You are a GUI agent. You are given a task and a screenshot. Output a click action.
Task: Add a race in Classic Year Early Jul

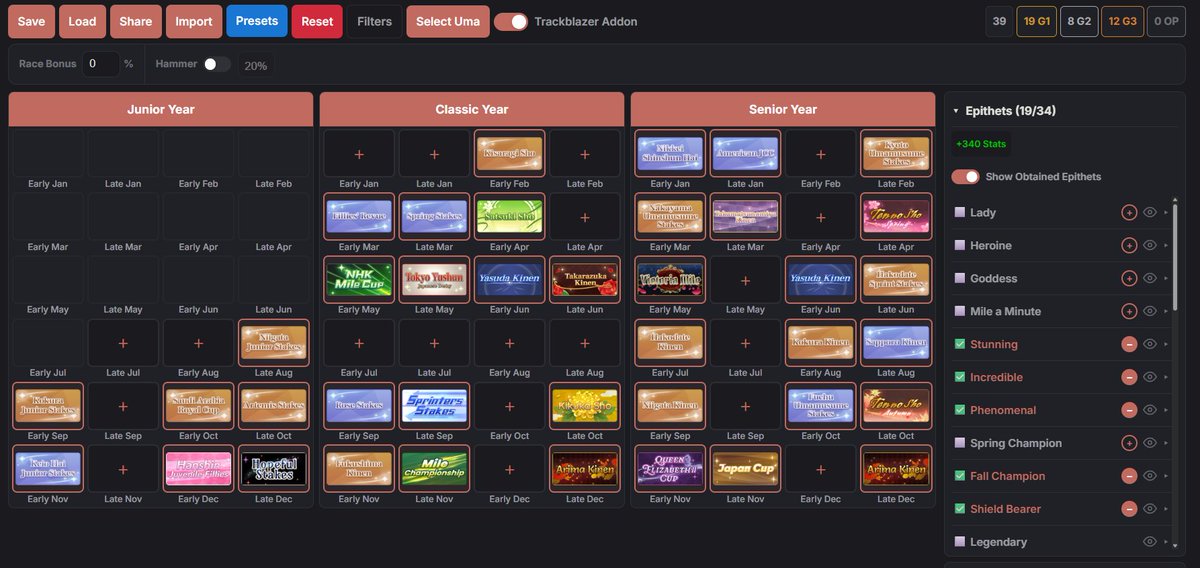[x=358, y=343]
